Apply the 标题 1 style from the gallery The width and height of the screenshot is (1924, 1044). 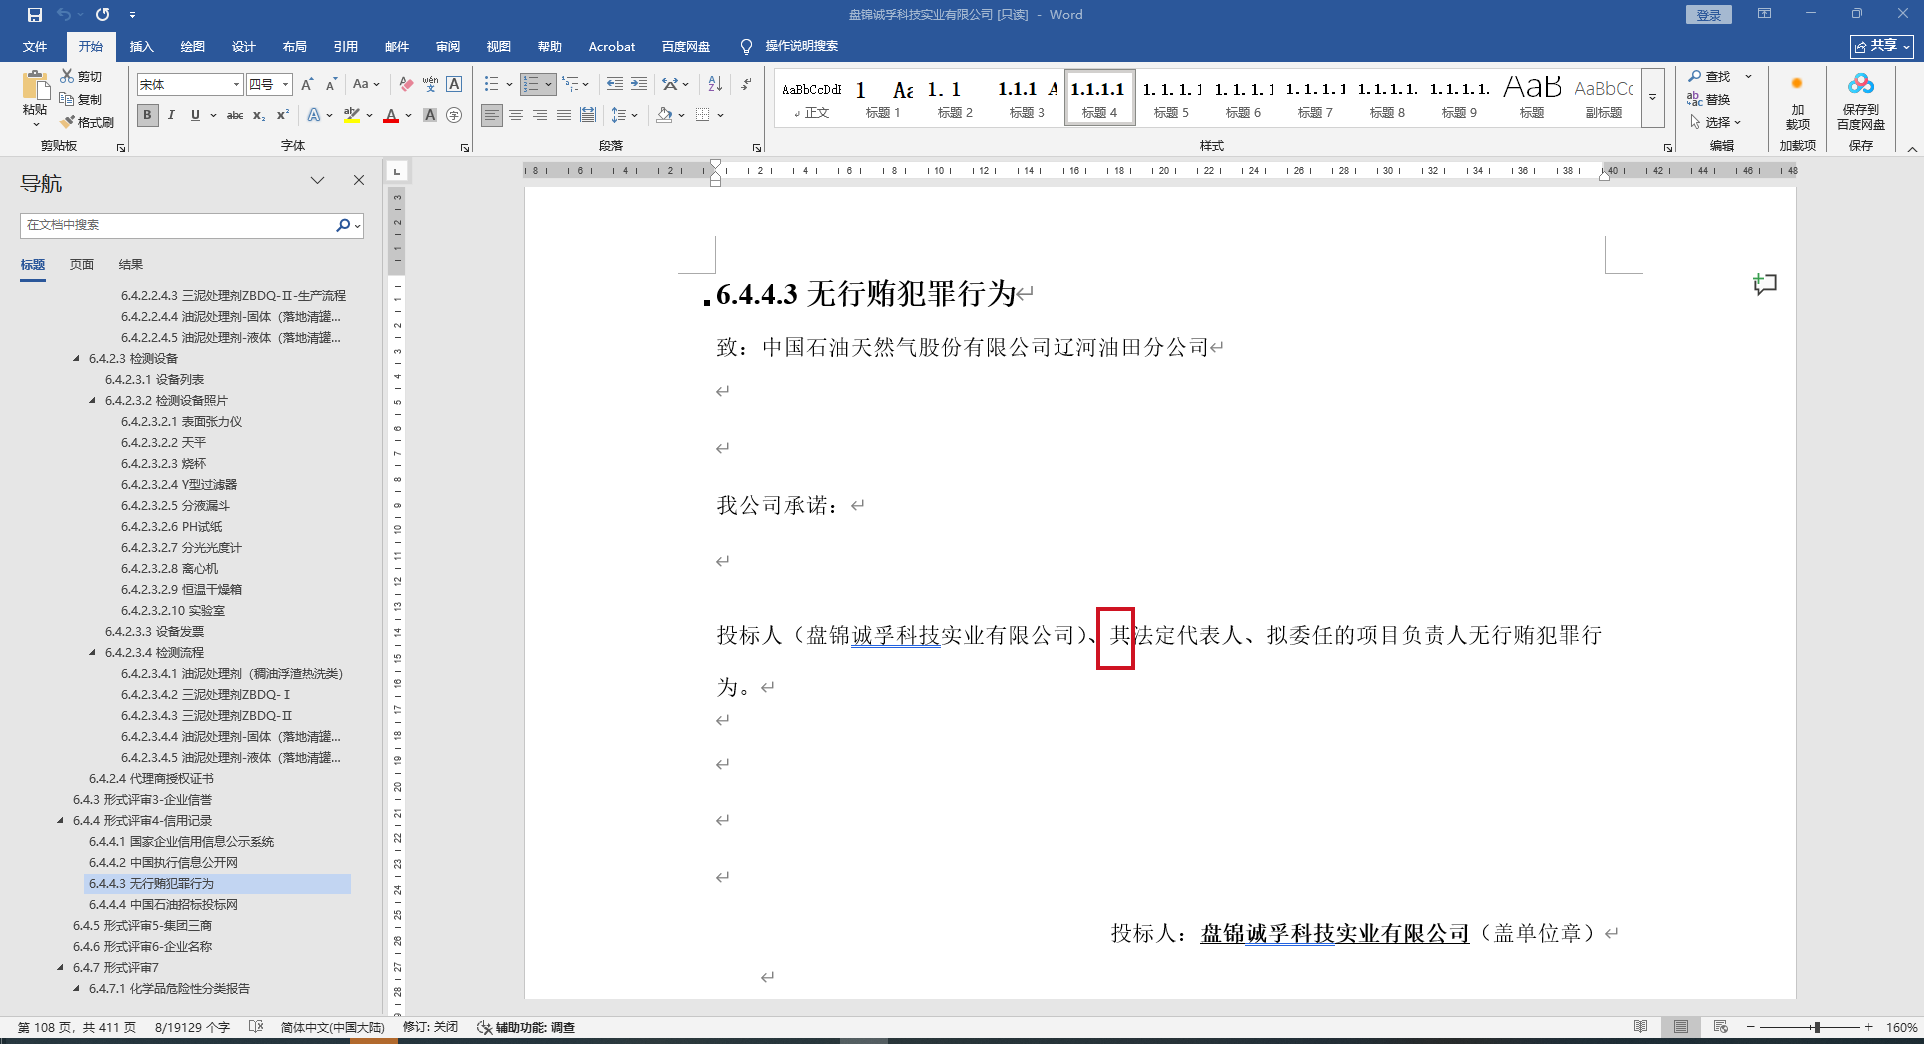pyautogui.click(x=883, y=98)
